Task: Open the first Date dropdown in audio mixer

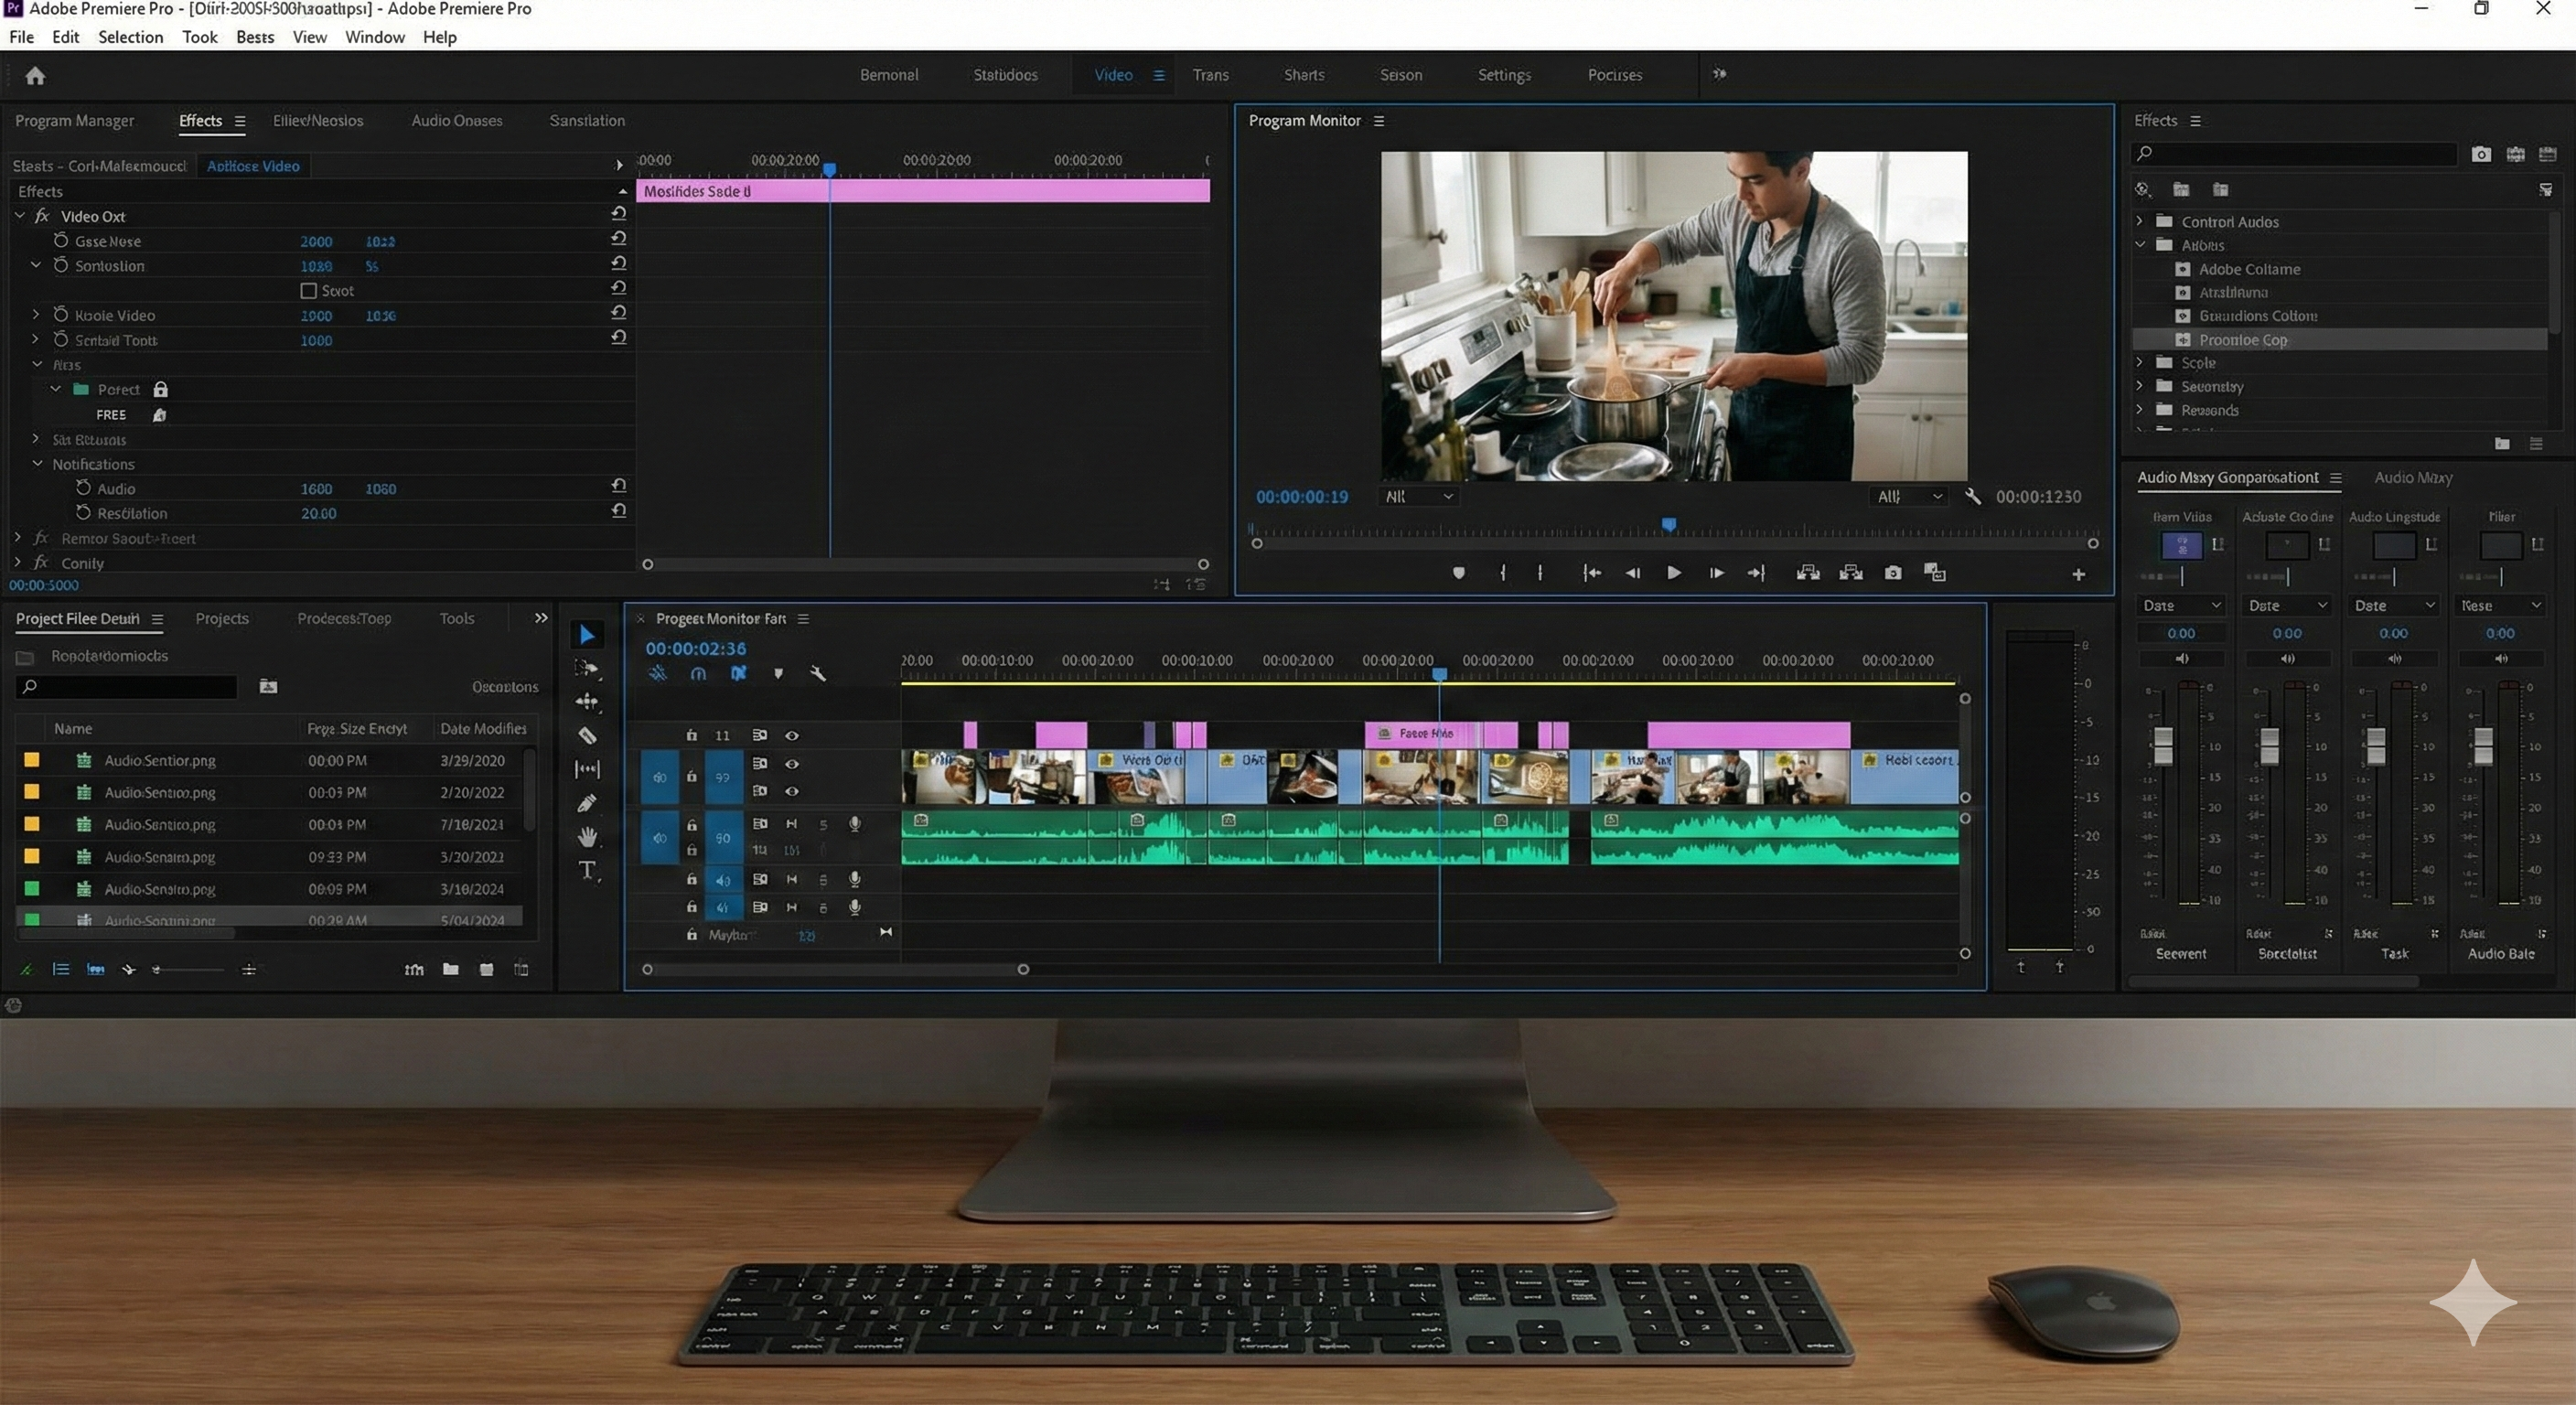Action: [2181, 606]
